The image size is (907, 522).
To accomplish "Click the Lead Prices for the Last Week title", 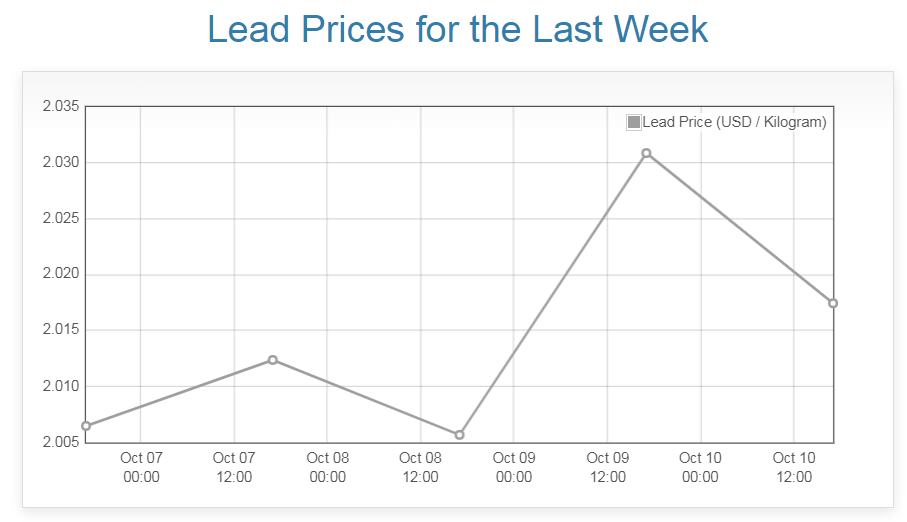I will [457, 29].
